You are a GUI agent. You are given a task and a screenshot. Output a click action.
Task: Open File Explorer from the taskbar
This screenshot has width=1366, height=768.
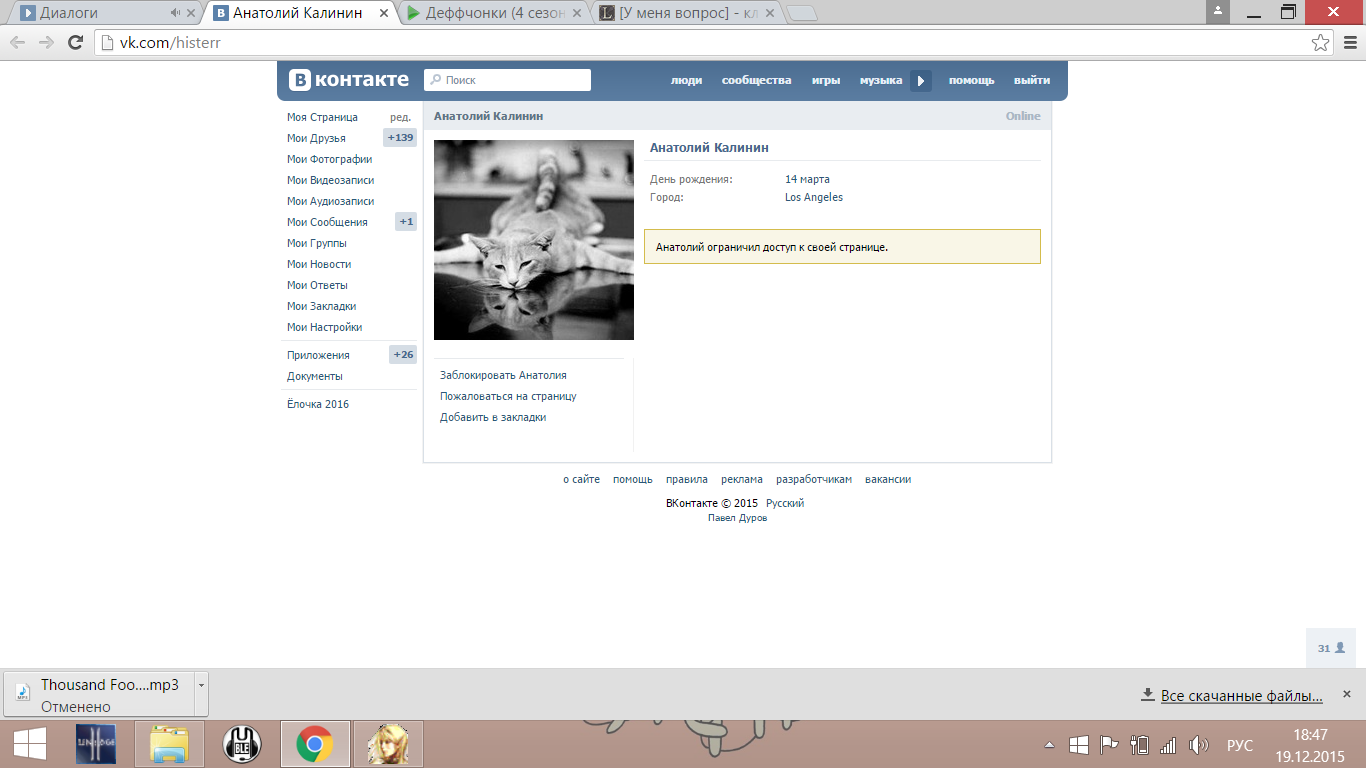tap(169, 744)
